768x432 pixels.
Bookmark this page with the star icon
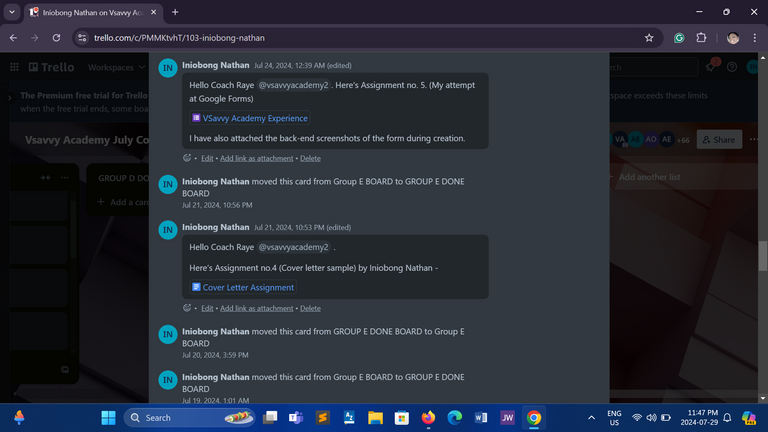pos(649,38)
